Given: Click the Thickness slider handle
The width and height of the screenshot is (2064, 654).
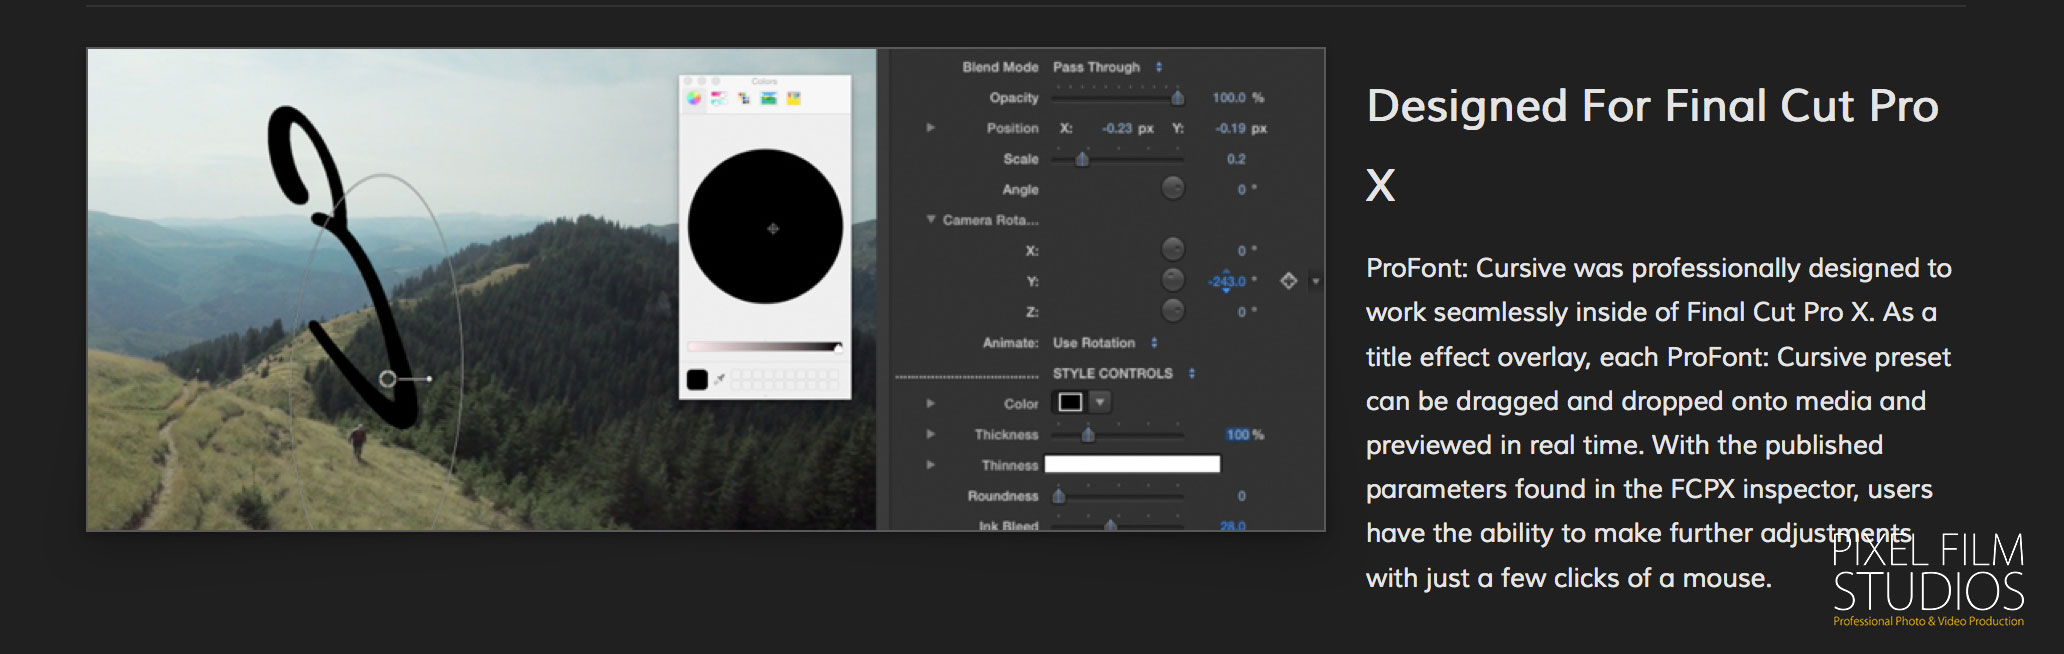Looking at the screenshot, I should click(x=1088, y=434).
